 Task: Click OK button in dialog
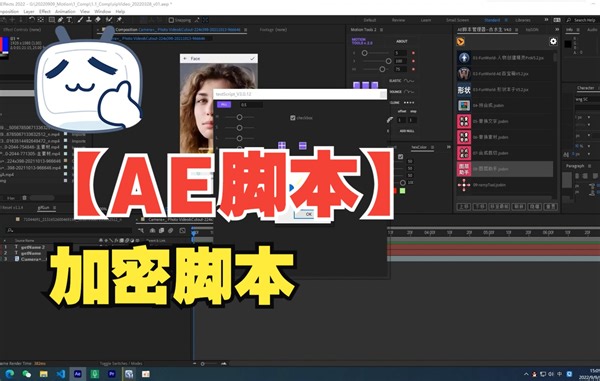click(x=304, y=214)
